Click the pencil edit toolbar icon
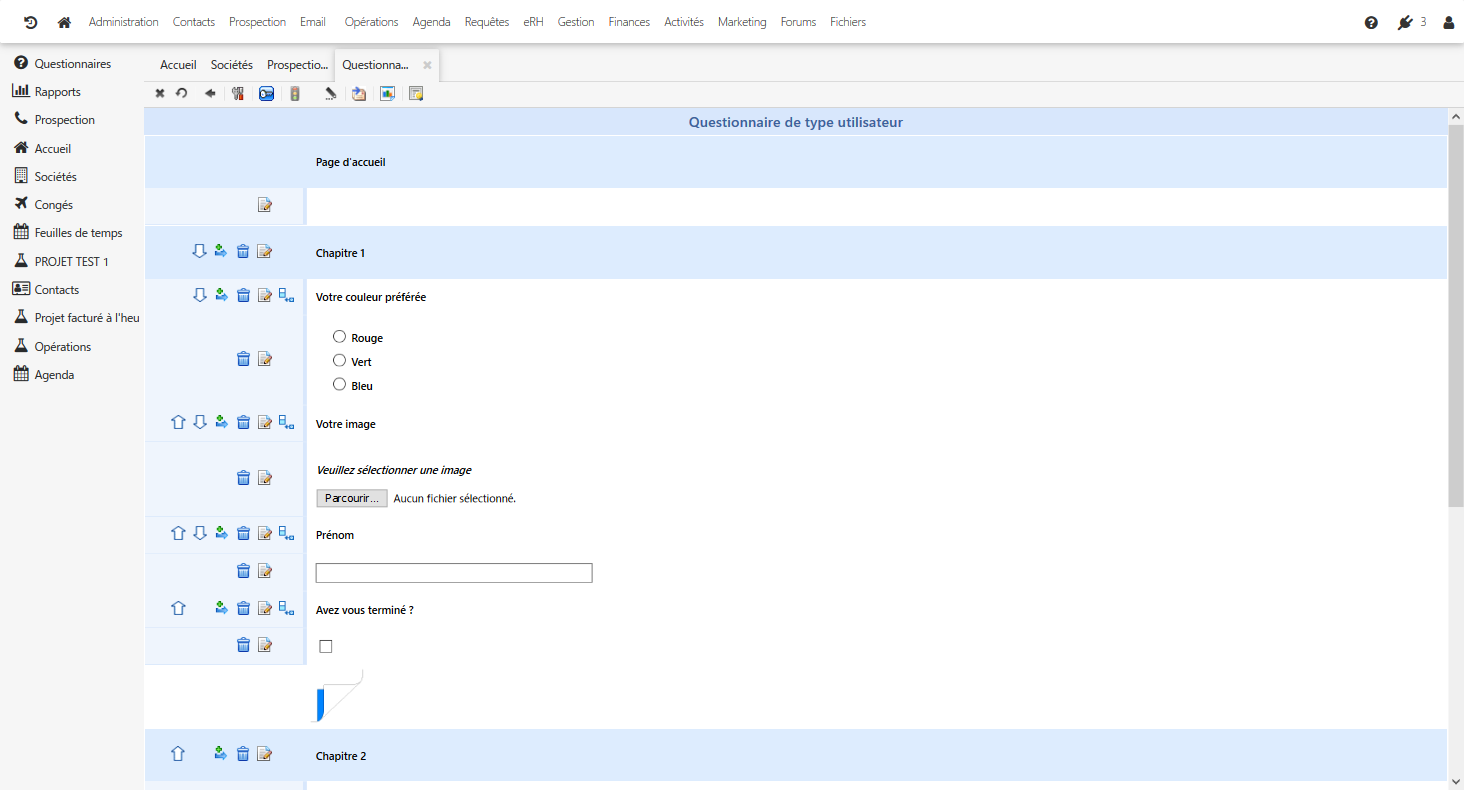 tap(330, 93)
